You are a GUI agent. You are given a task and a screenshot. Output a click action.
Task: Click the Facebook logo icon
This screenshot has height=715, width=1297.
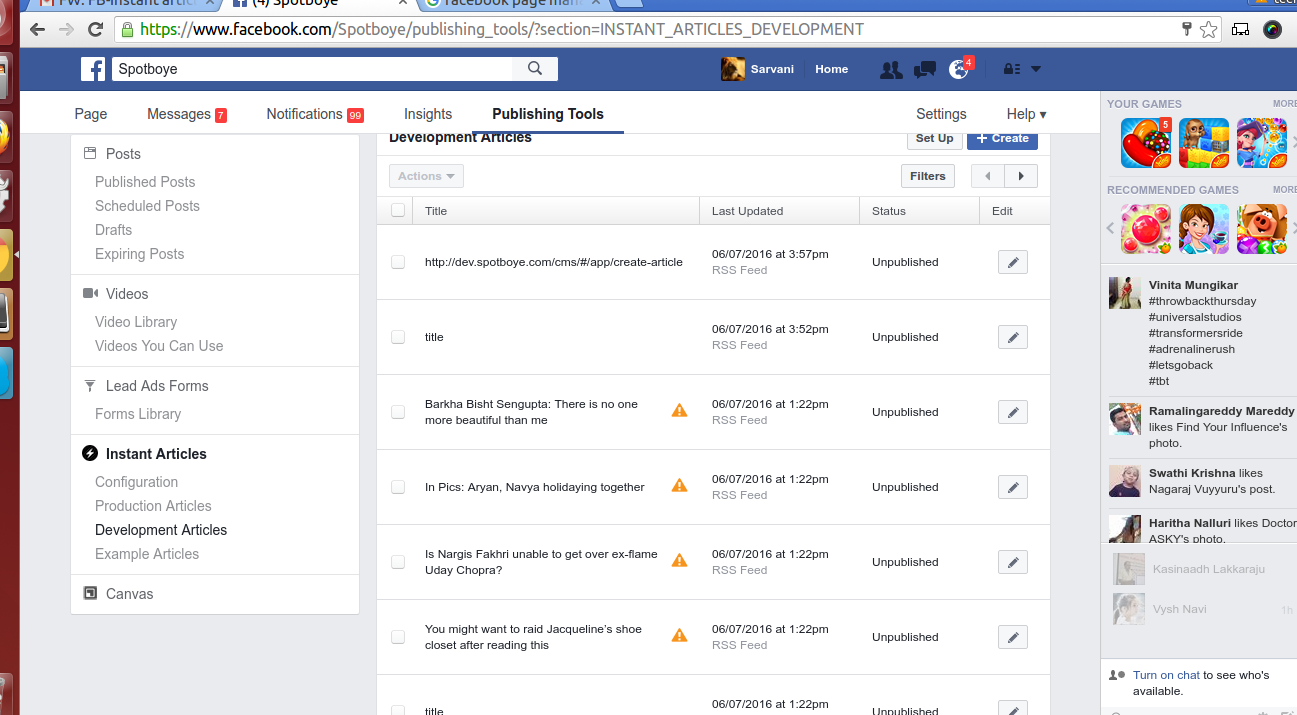click(x=93, y=69)
